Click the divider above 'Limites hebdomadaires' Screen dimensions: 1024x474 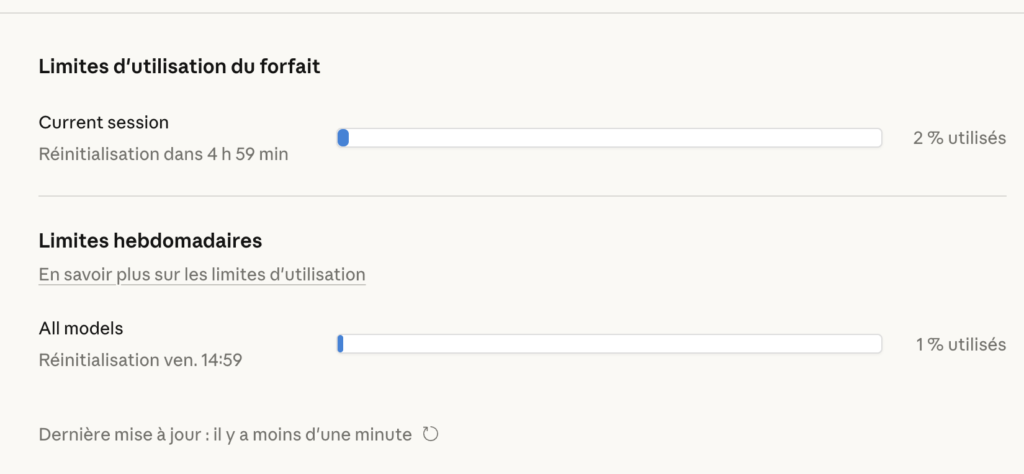522,197
